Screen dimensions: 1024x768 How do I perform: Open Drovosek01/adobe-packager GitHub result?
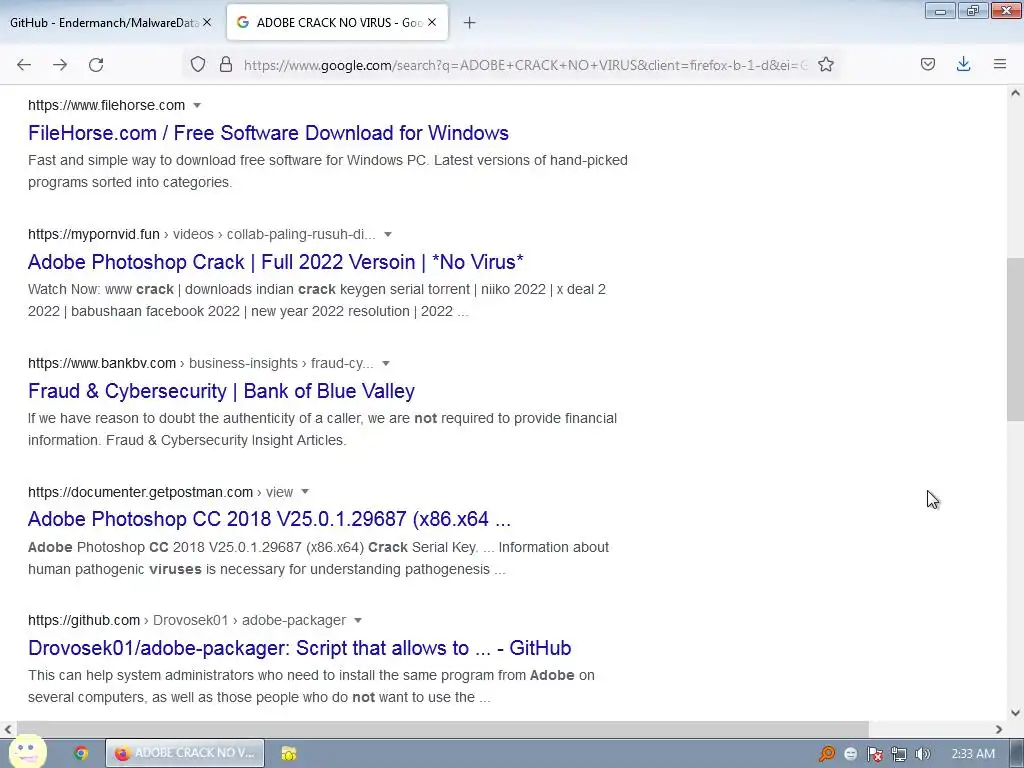300,648
